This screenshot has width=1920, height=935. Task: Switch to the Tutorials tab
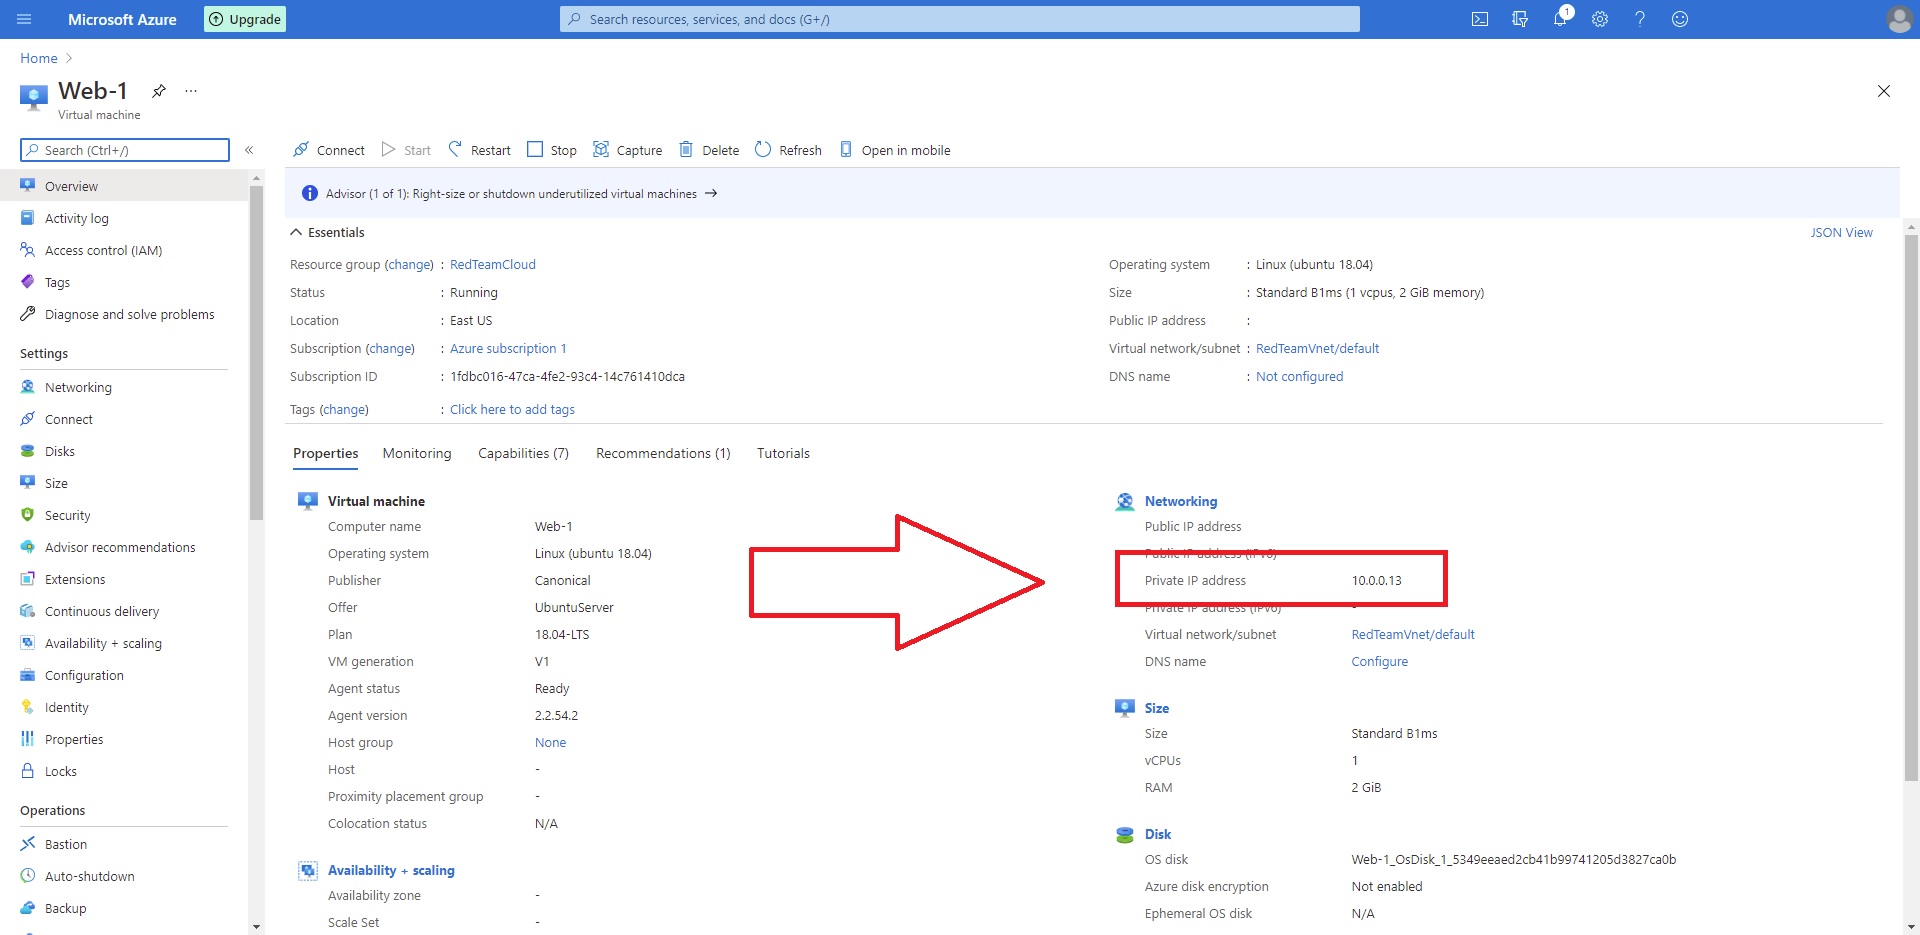[783, 453]
